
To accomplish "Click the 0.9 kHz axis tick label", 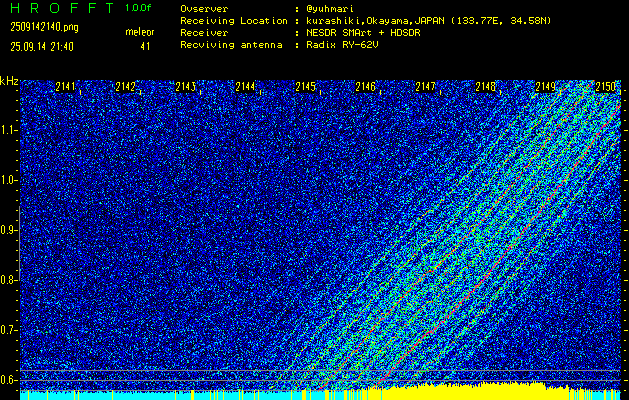I will pos(8,230).
